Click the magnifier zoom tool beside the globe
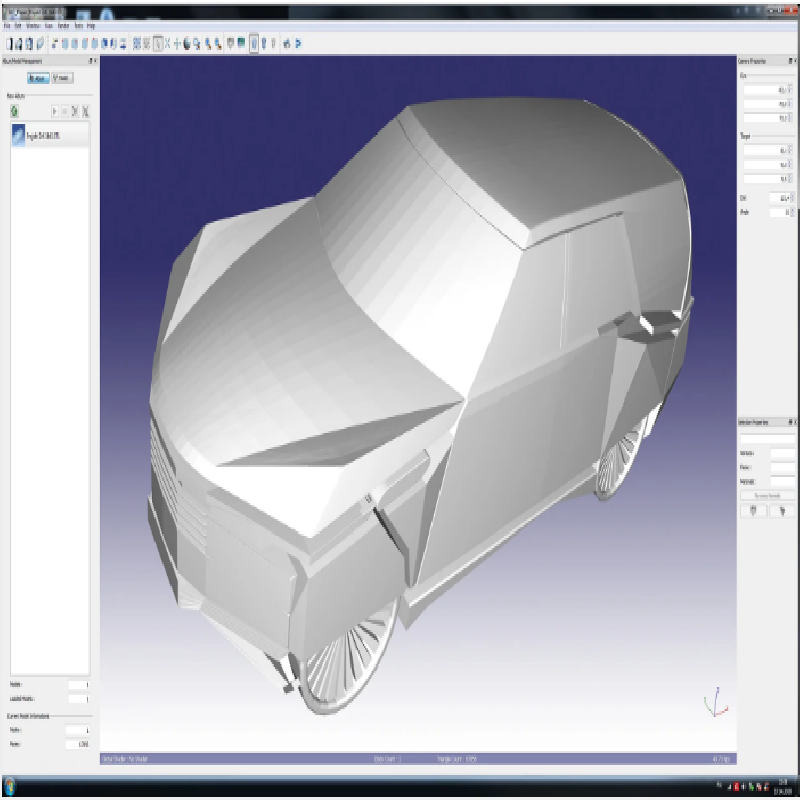 pos(199,43)
